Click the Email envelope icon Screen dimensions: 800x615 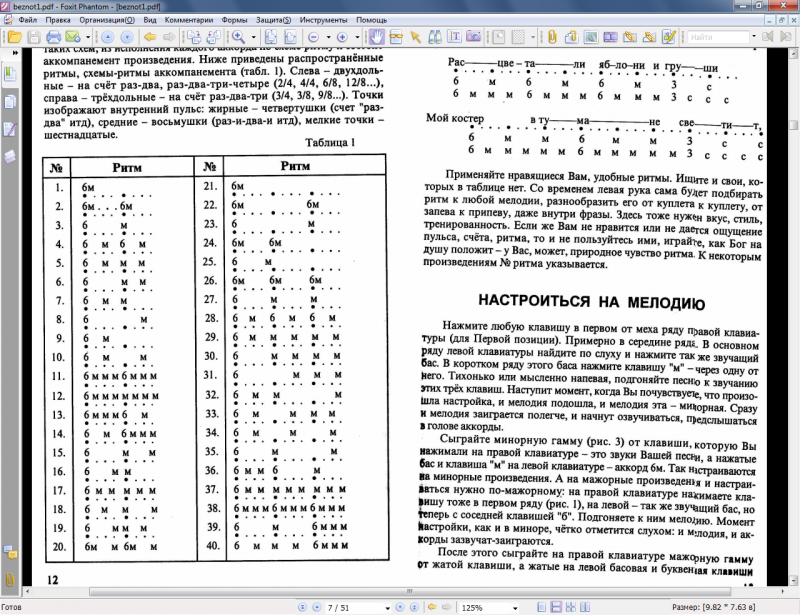(x=73, y=37)
